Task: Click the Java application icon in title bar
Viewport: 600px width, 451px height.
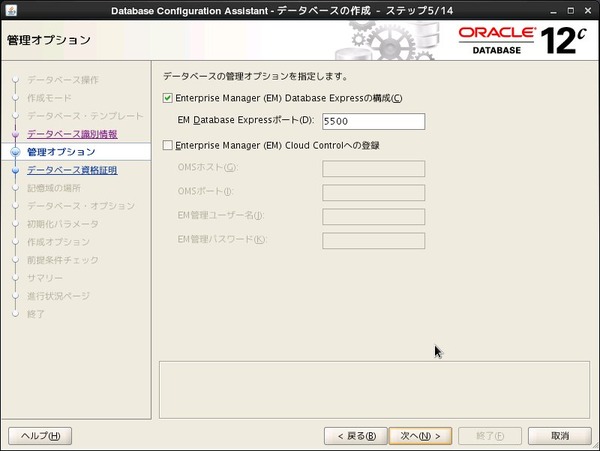Action: (x=11, y=10)
